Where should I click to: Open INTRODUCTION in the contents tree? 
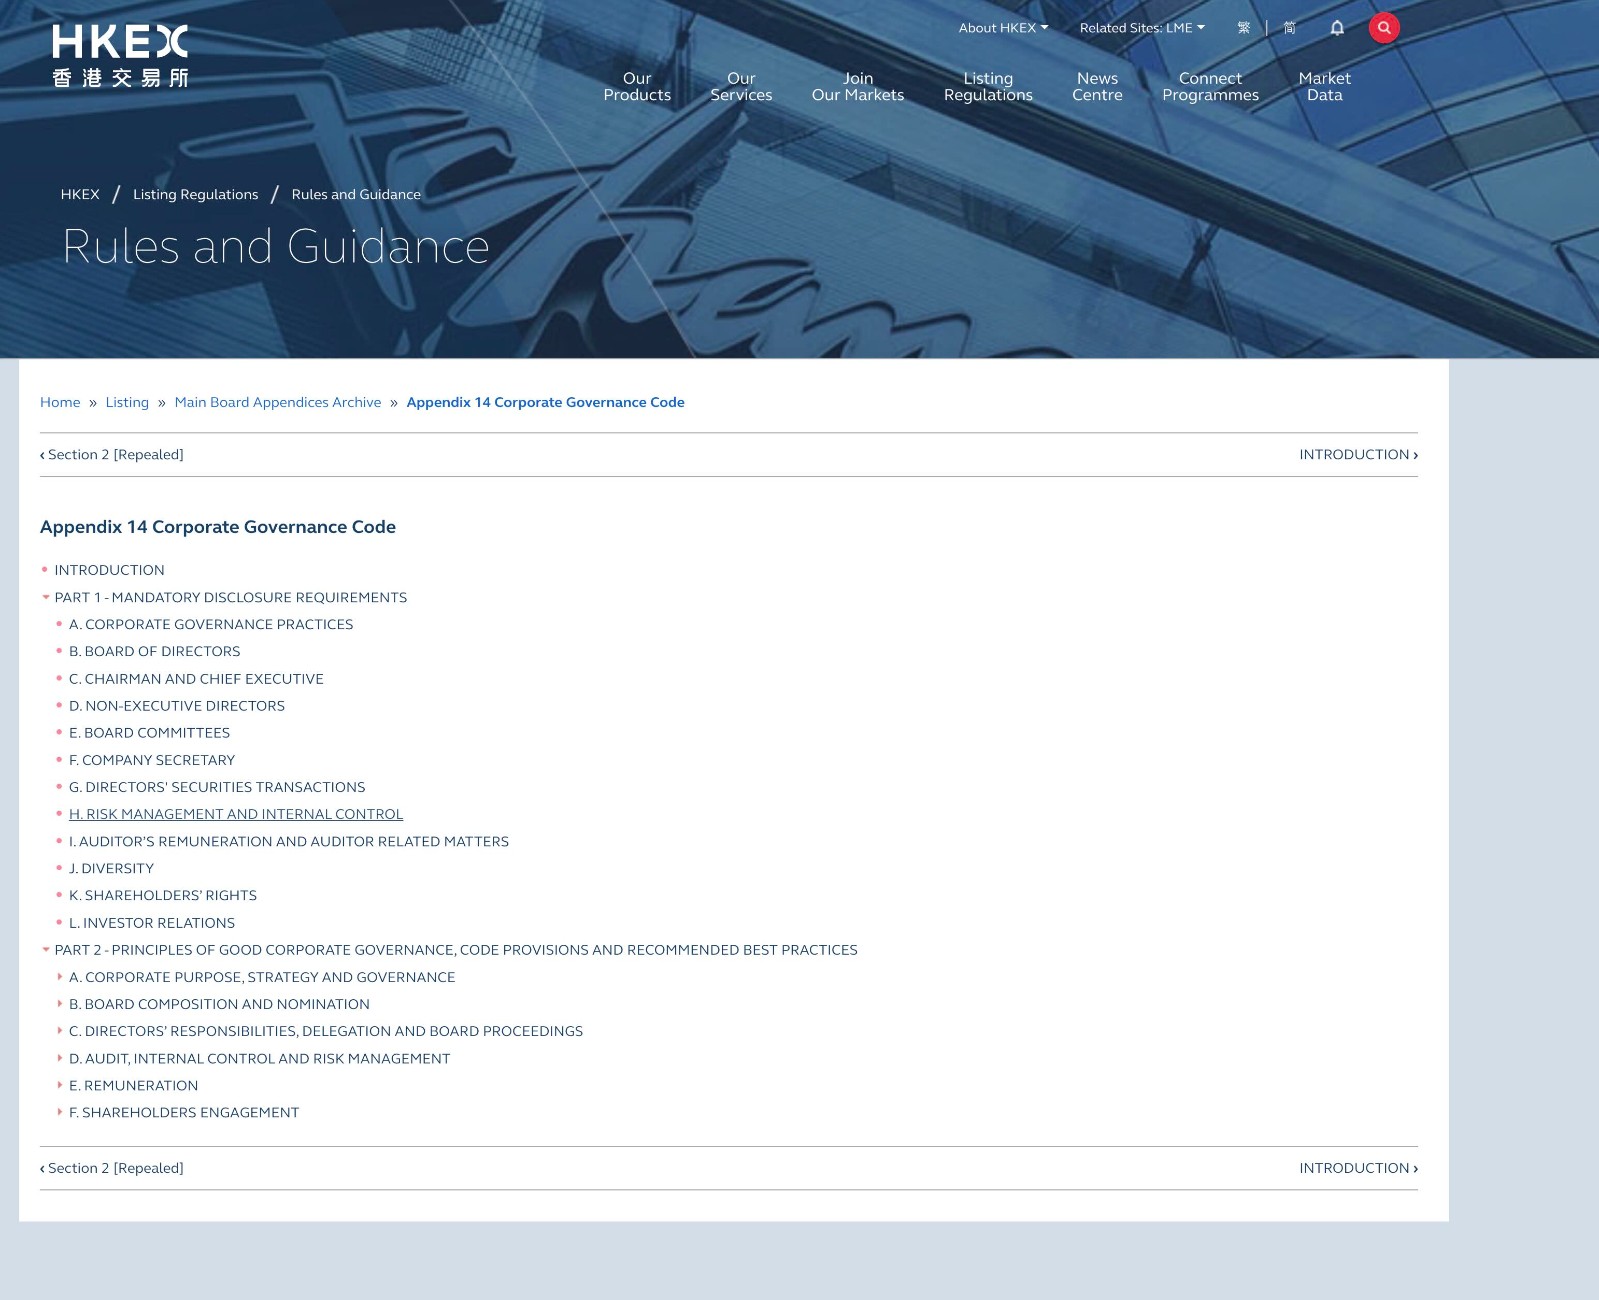[x=109, y=570]
